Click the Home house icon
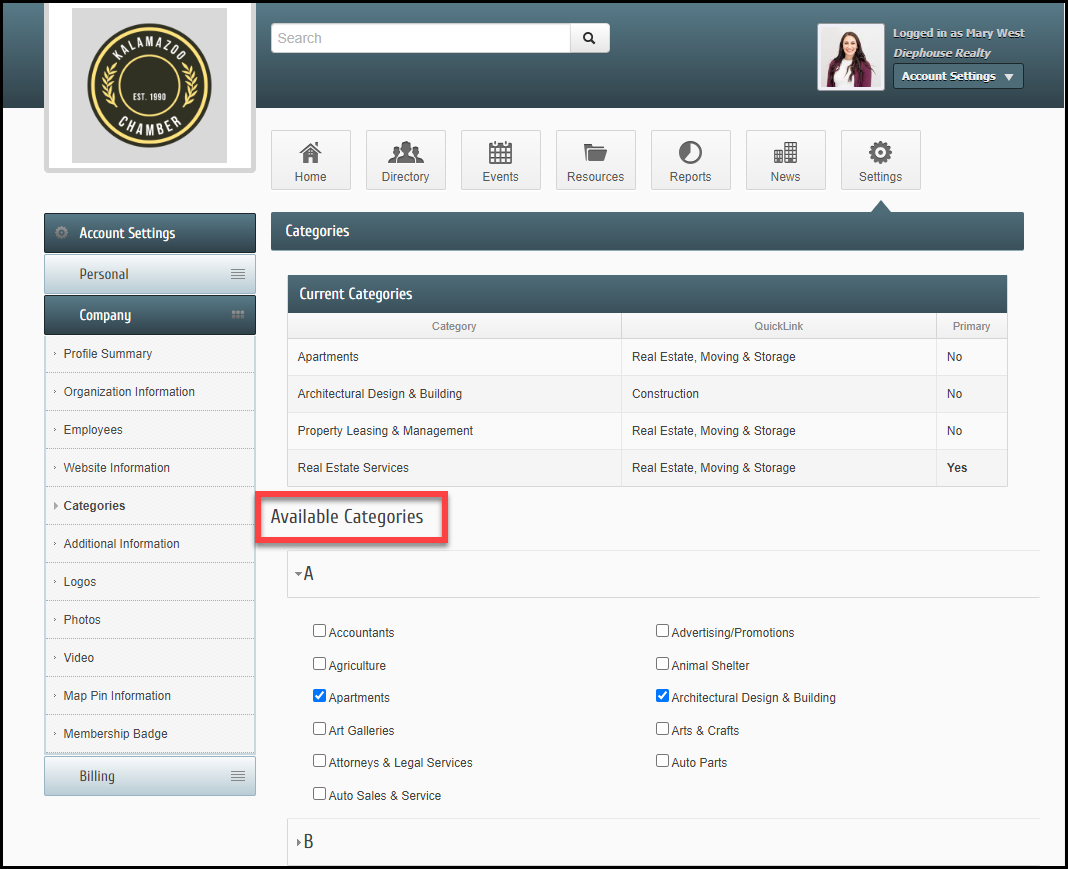1068x869 pixels. (310, 153)
